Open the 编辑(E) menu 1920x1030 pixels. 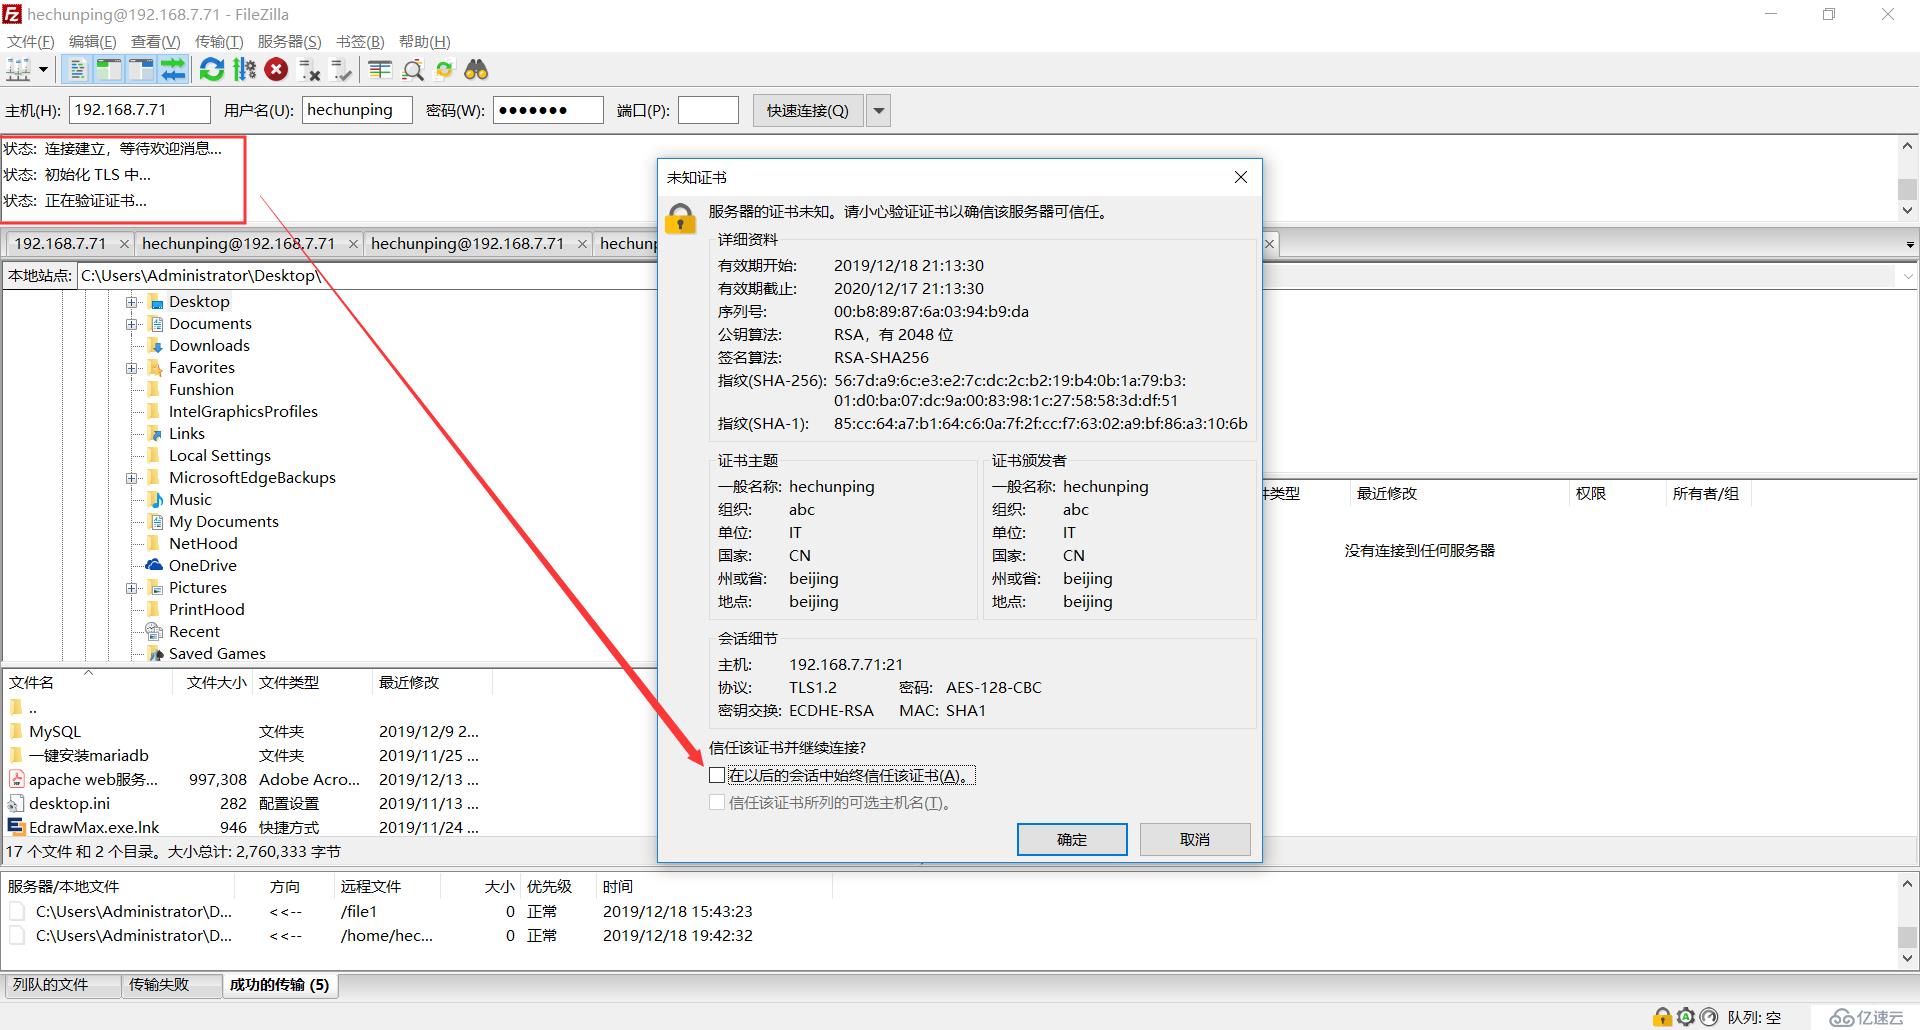(x=92, y=41)
